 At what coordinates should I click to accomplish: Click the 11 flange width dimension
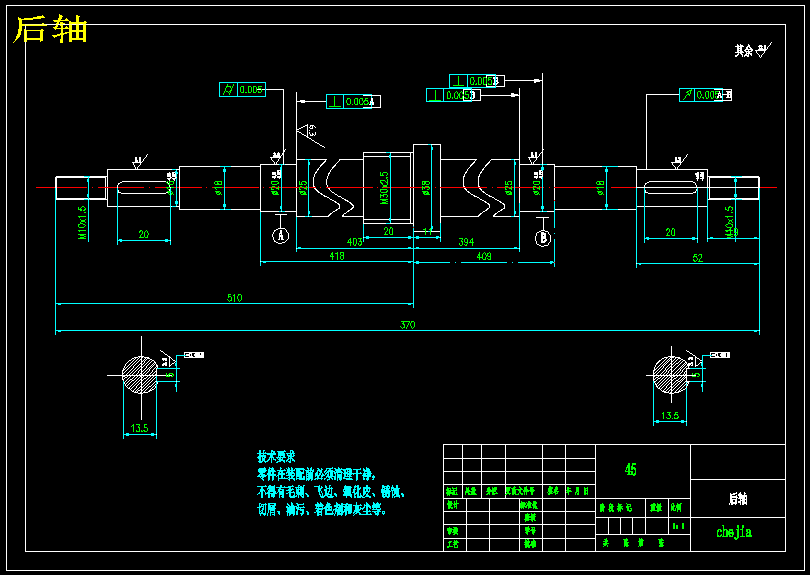(428, 231)
